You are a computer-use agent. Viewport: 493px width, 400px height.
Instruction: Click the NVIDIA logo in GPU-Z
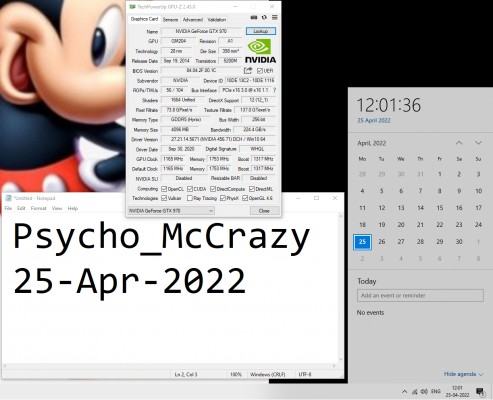click(x=260, y=51)
